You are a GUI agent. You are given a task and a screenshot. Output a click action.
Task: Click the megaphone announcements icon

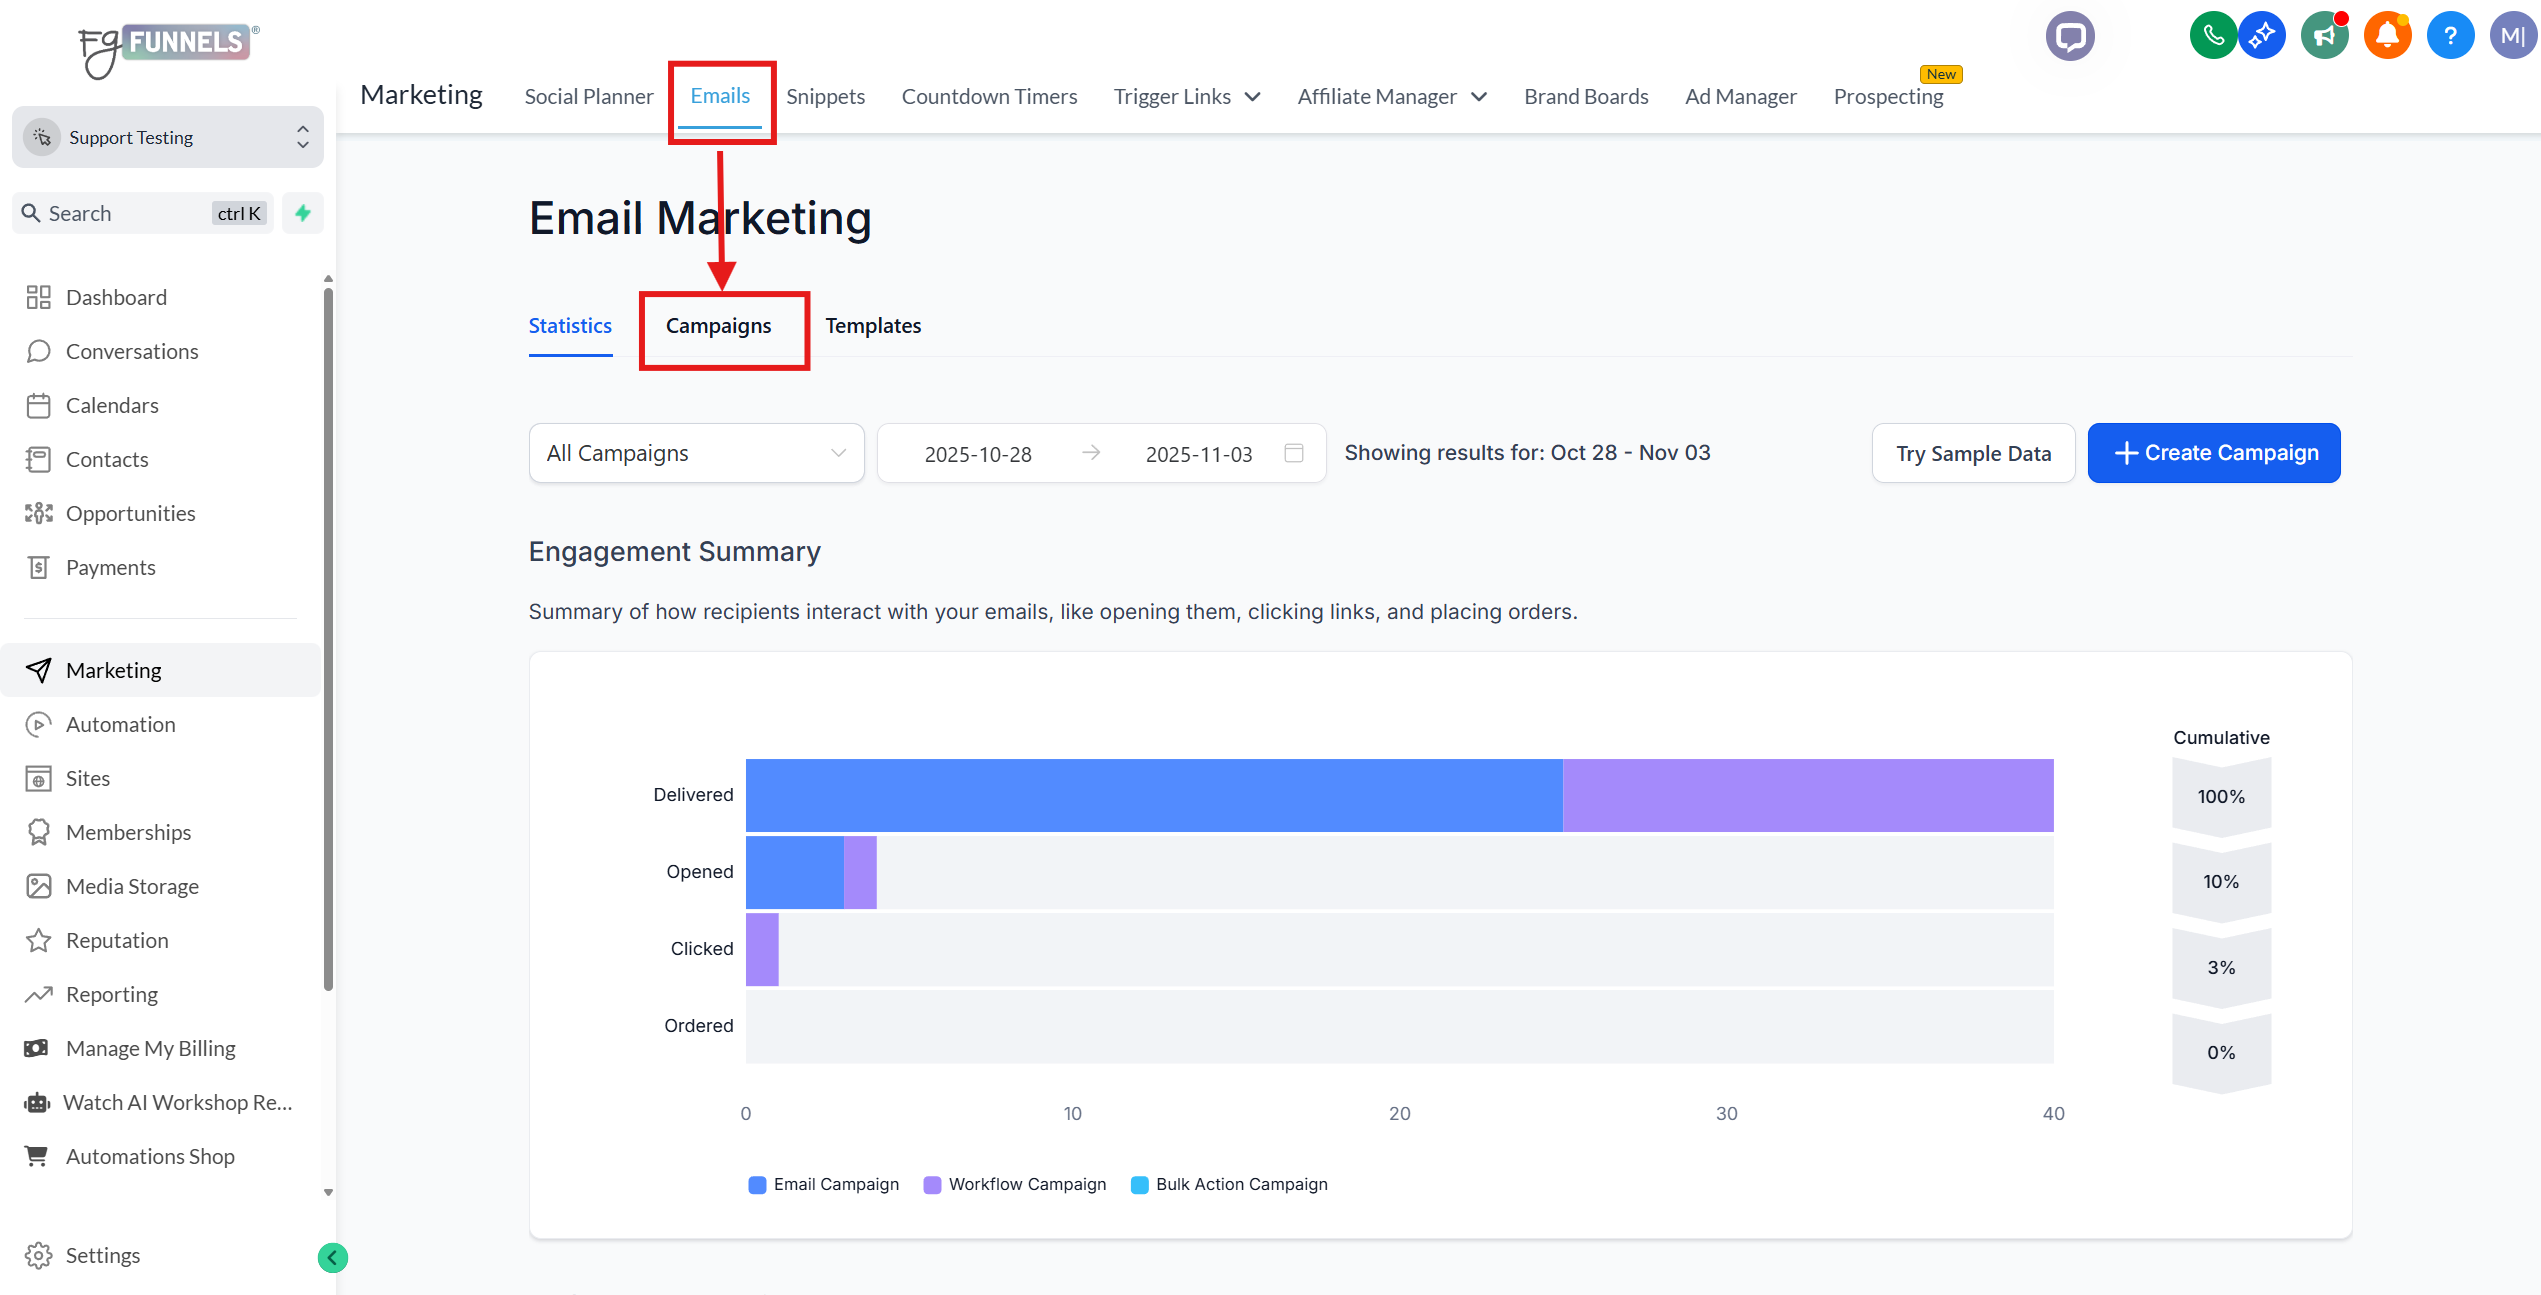click(x=2324, y=36)
